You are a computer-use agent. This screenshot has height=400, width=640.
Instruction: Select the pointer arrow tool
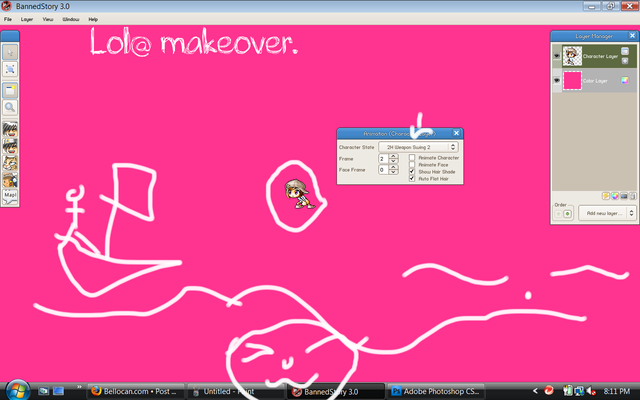coord(10,52)
